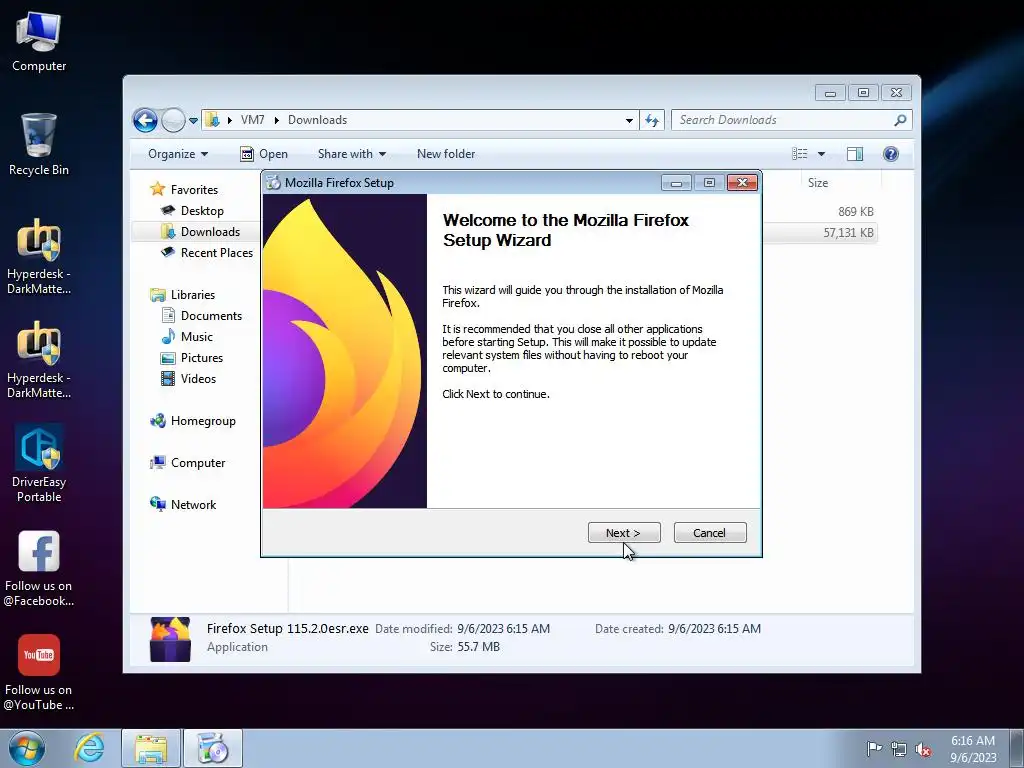
Task: Expand the address bar history dropdown
Action: pos(629,120)
